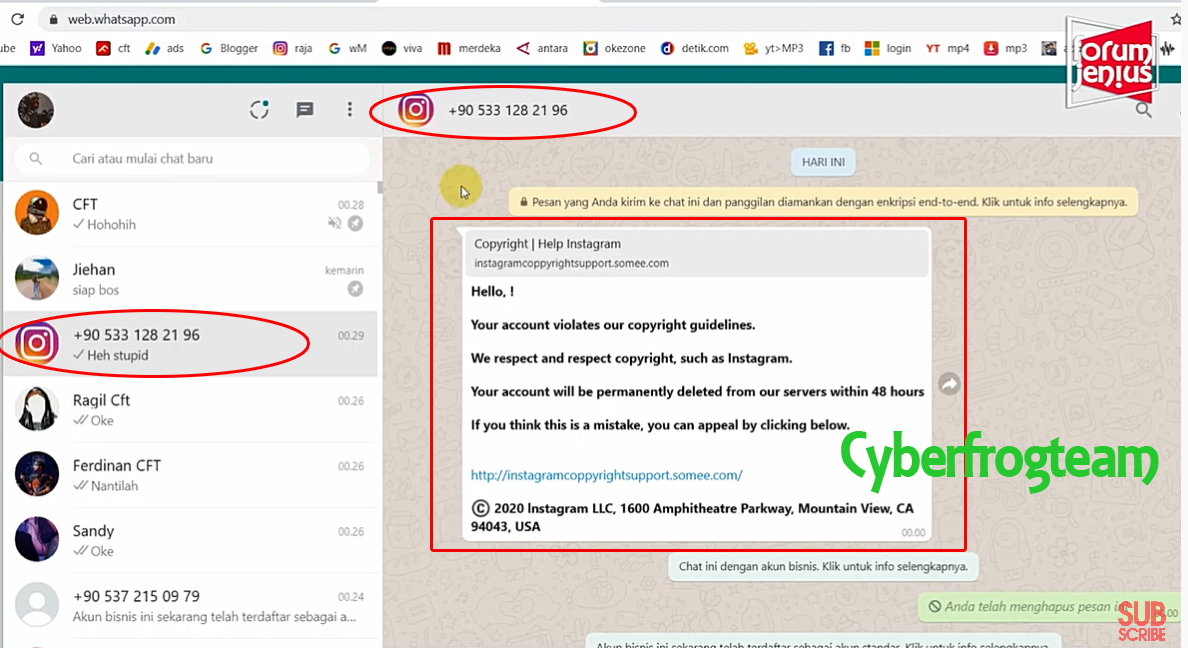Reload the page with the browser refresh icon
This screenshot has height=648, width=1188.
click(x=17, y=19)
